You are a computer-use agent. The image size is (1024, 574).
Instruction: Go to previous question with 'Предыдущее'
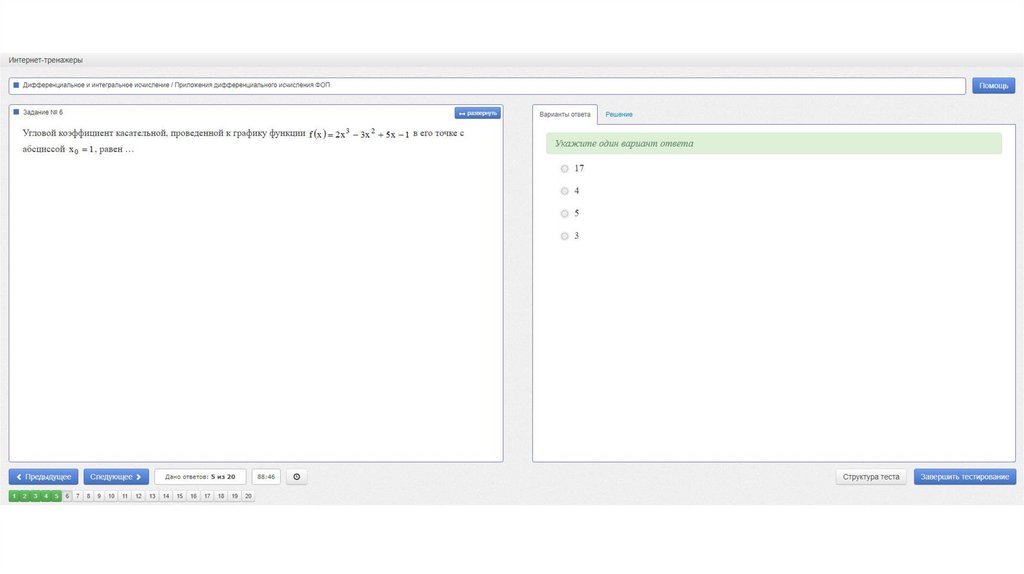click(x=44, y=477)
